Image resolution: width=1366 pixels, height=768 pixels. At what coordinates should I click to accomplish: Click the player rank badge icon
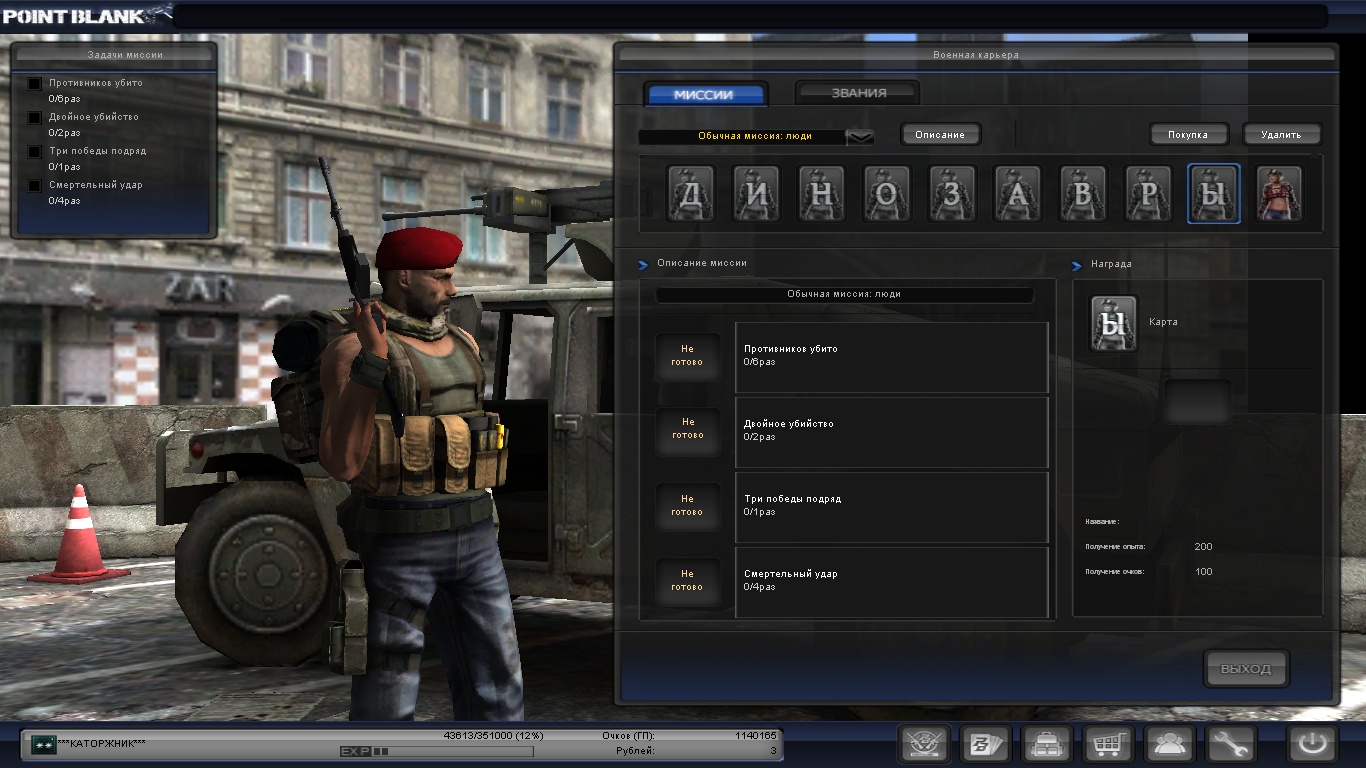tap(43, 744)
